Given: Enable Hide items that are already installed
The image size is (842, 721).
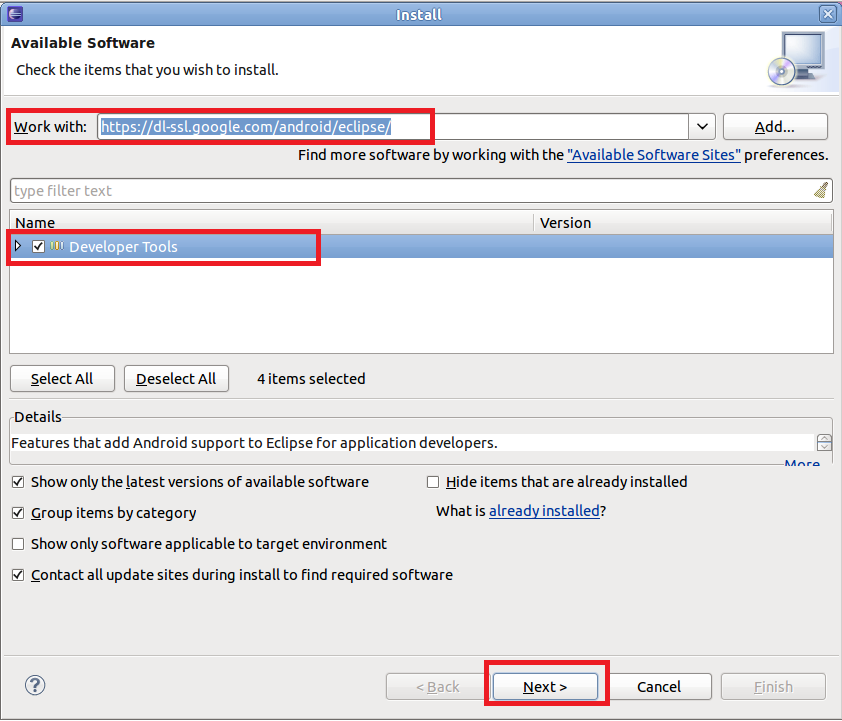Looking at the screenshot, I should coord(433,482).
